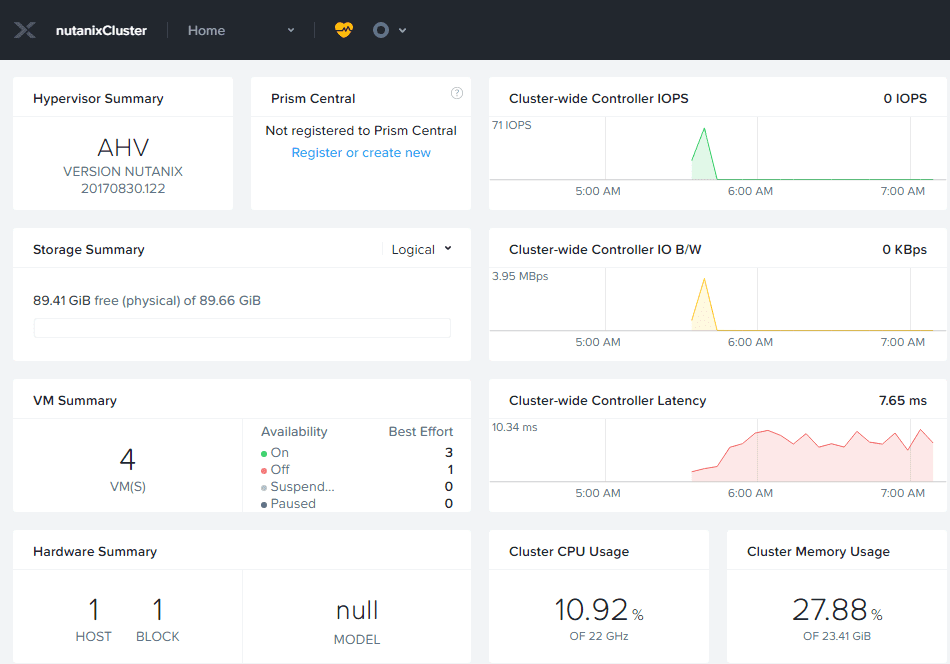Click the Register or create new link
Screen dimensions: 950x664
(361, 153)
